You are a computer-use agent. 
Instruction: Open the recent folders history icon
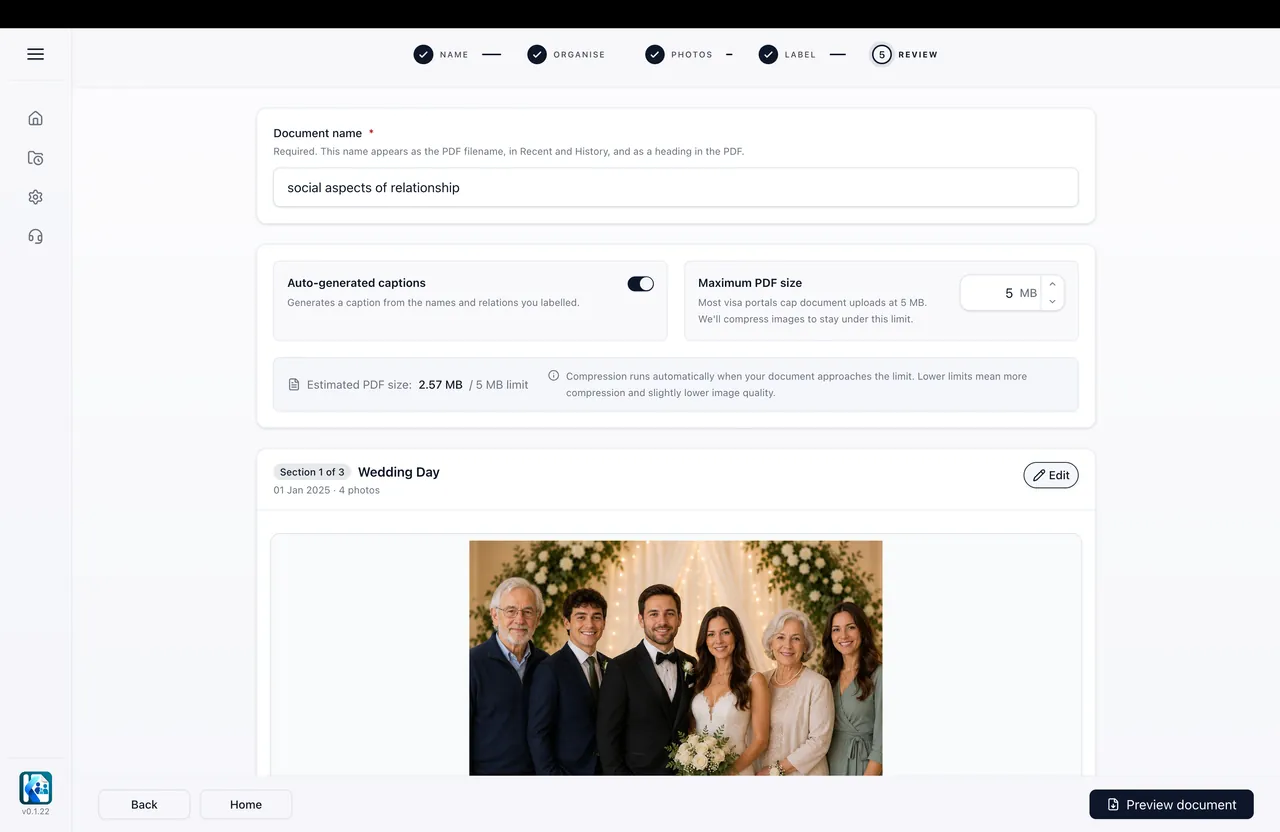point(35,158)
